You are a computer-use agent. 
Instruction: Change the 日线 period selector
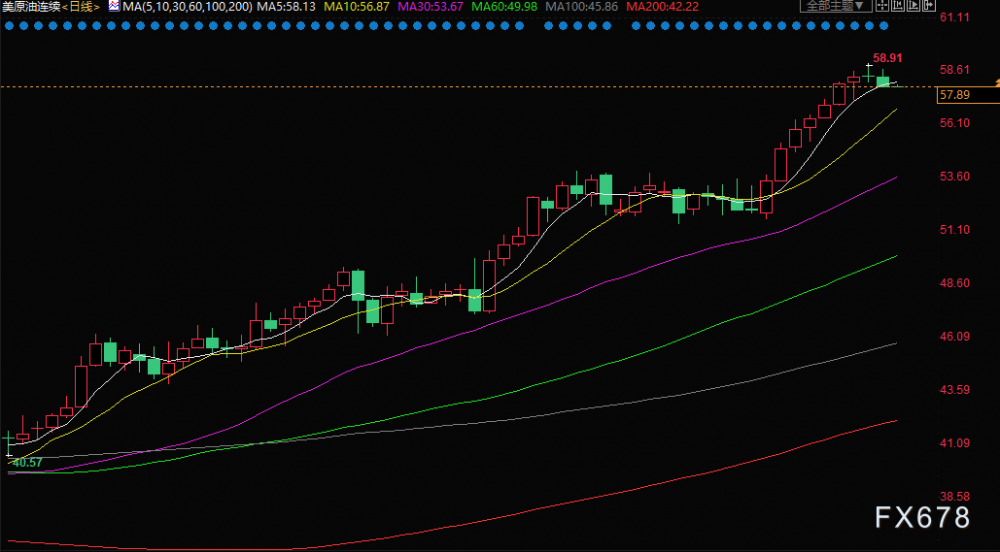81,7
